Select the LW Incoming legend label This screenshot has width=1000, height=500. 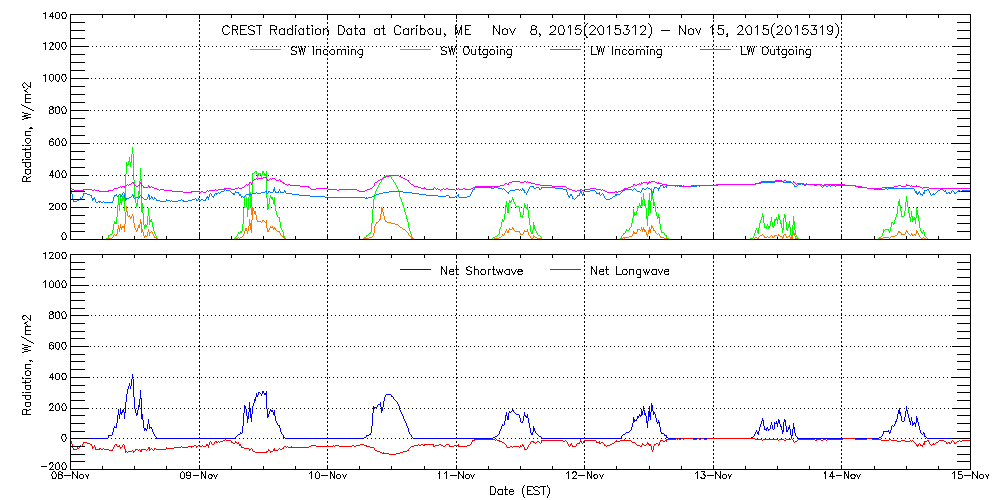pyautogui.click(x=626, y=51)
